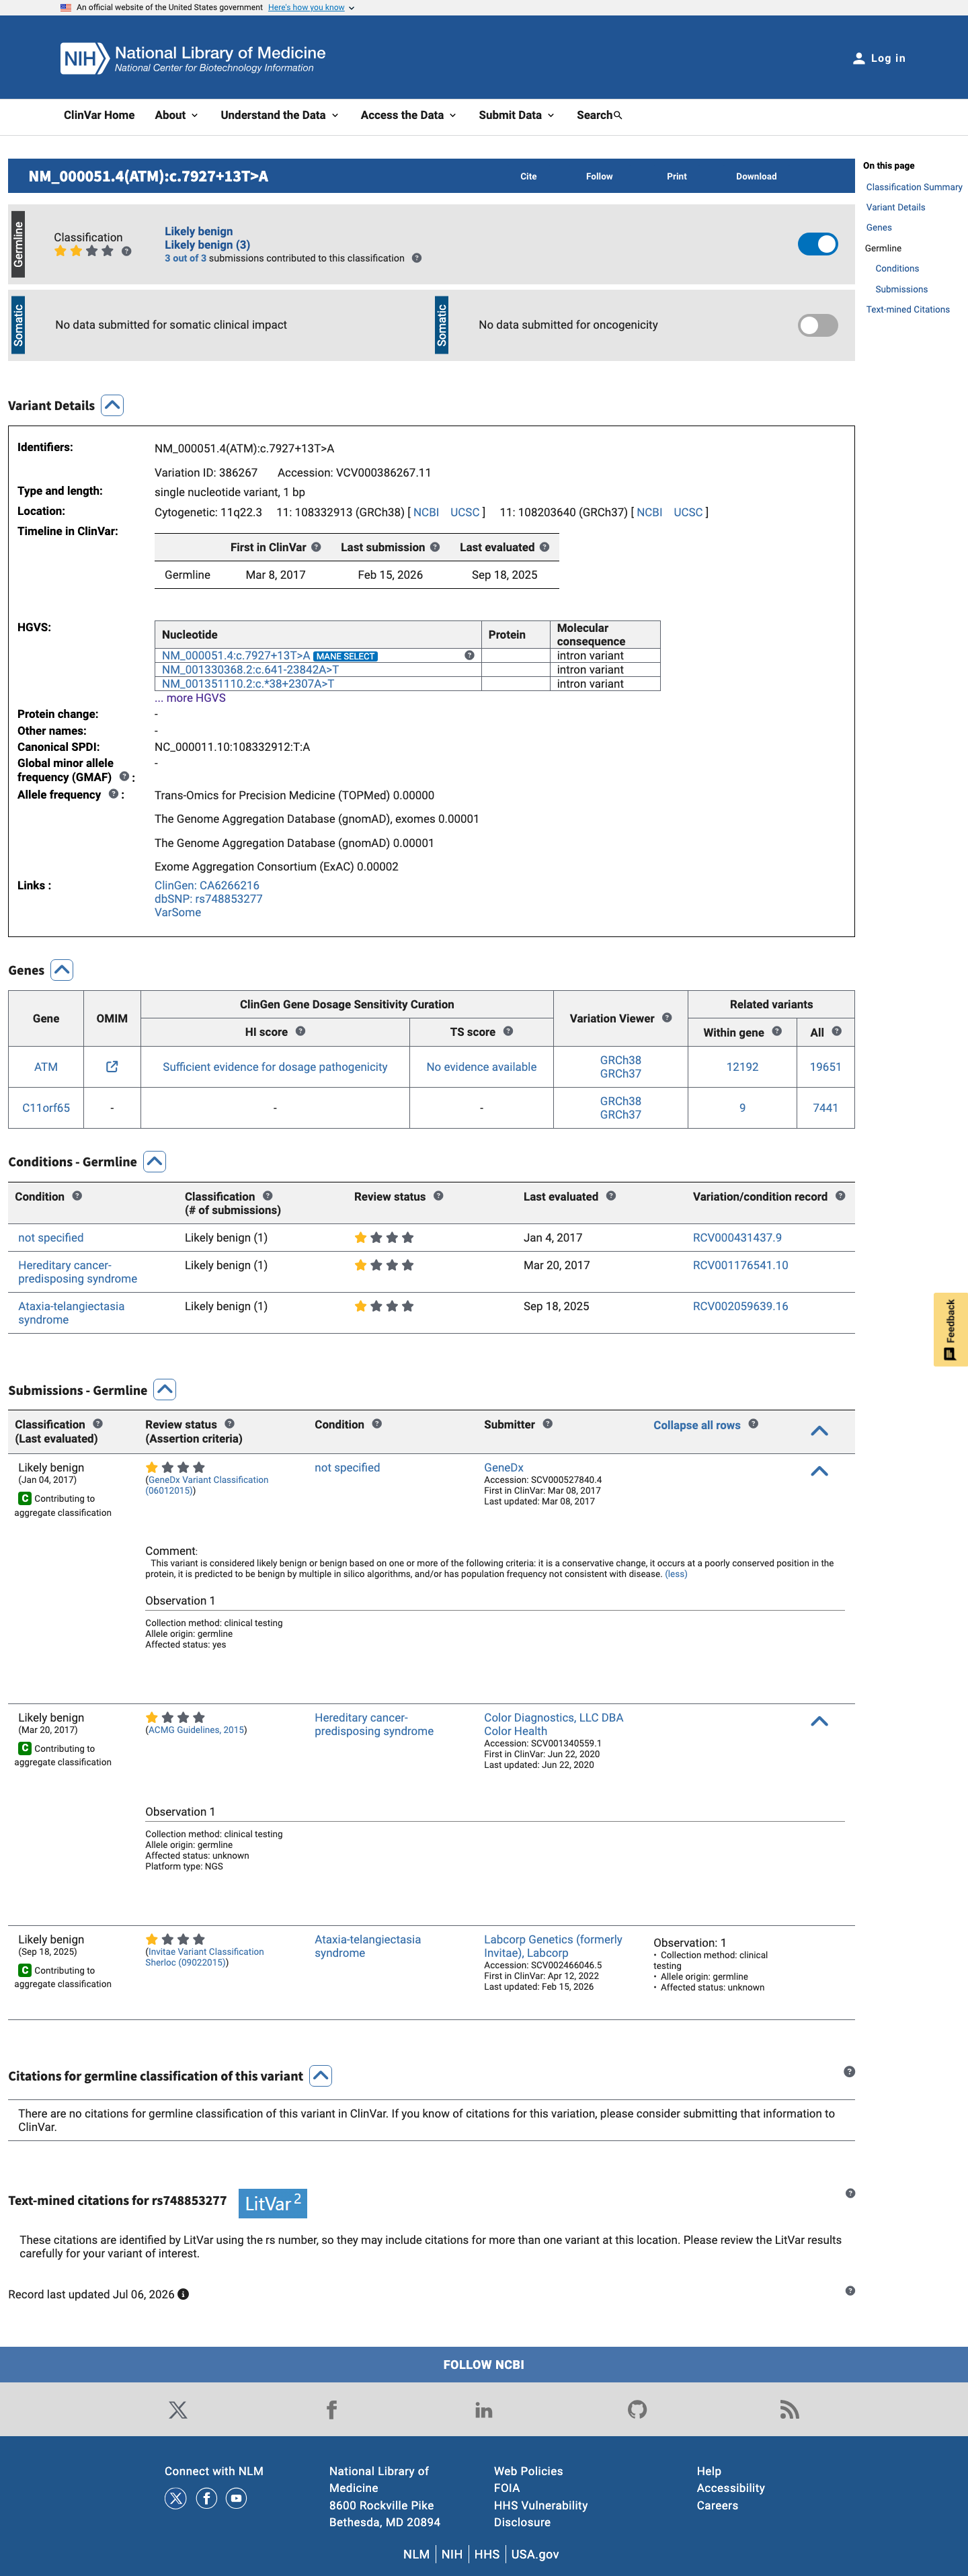Screen dimensions: 968x2576
Task: Open the YouTube icon under Connect with NLM
Action: click(236, 2498)
